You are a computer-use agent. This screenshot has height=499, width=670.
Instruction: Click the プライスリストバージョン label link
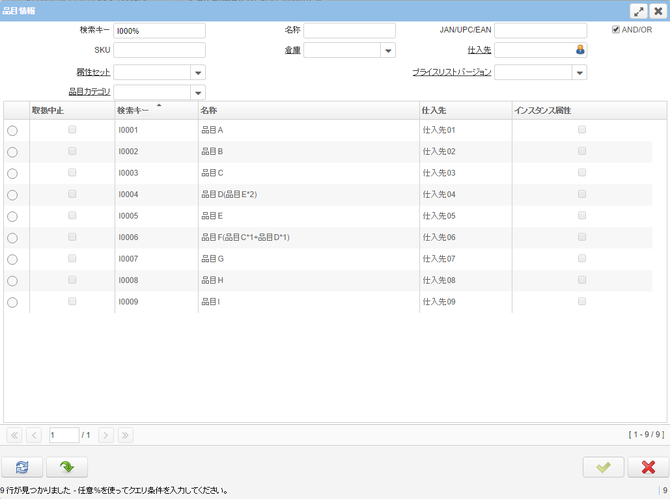pyautogui.click(x=452, y=72)
